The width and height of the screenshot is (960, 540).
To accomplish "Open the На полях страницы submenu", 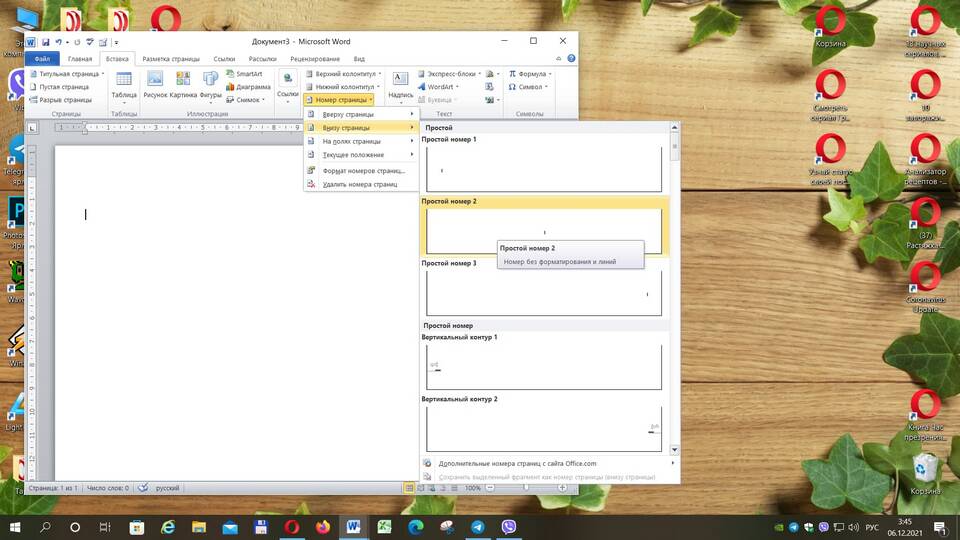I will (361, 141).
